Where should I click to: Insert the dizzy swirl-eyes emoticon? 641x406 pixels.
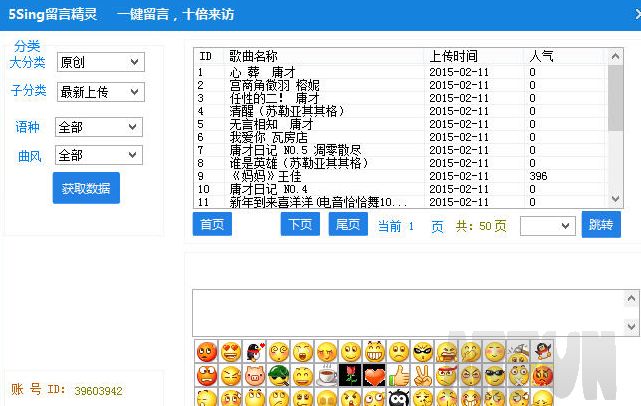point(279,351)
